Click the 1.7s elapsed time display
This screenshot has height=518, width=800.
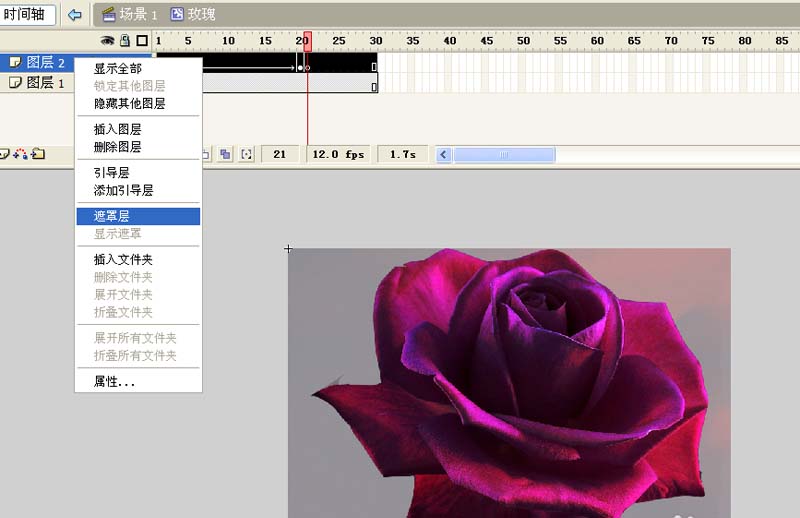click(403, 154)
